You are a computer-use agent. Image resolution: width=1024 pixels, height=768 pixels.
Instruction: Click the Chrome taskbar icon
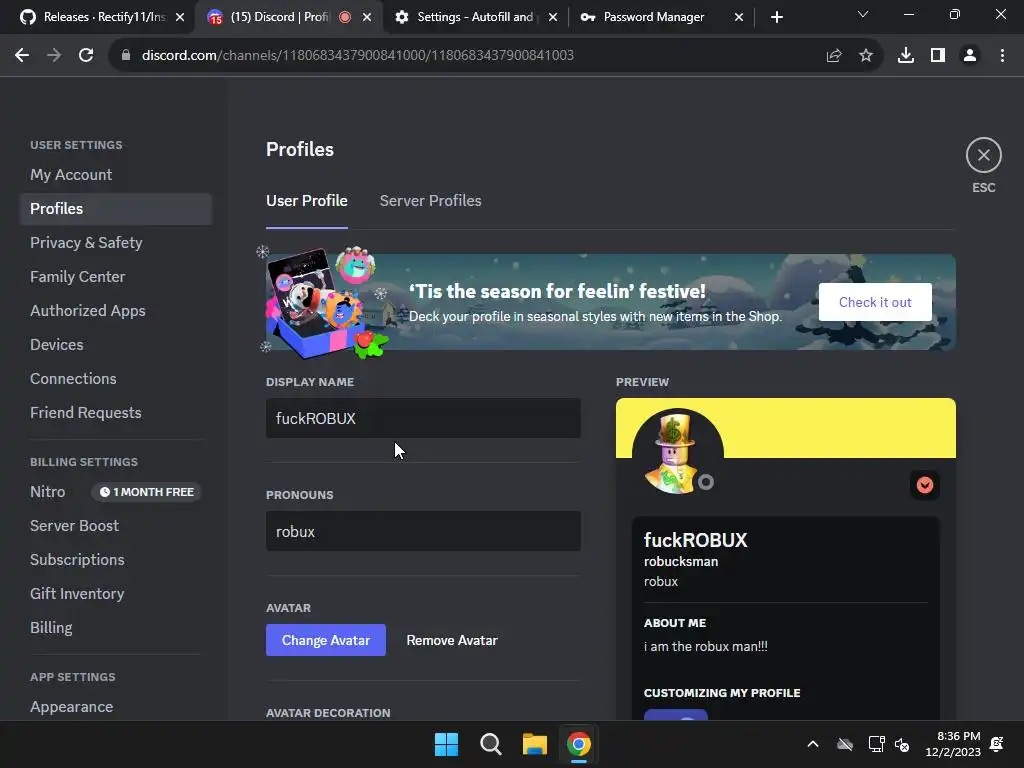[x=579, y=744]
